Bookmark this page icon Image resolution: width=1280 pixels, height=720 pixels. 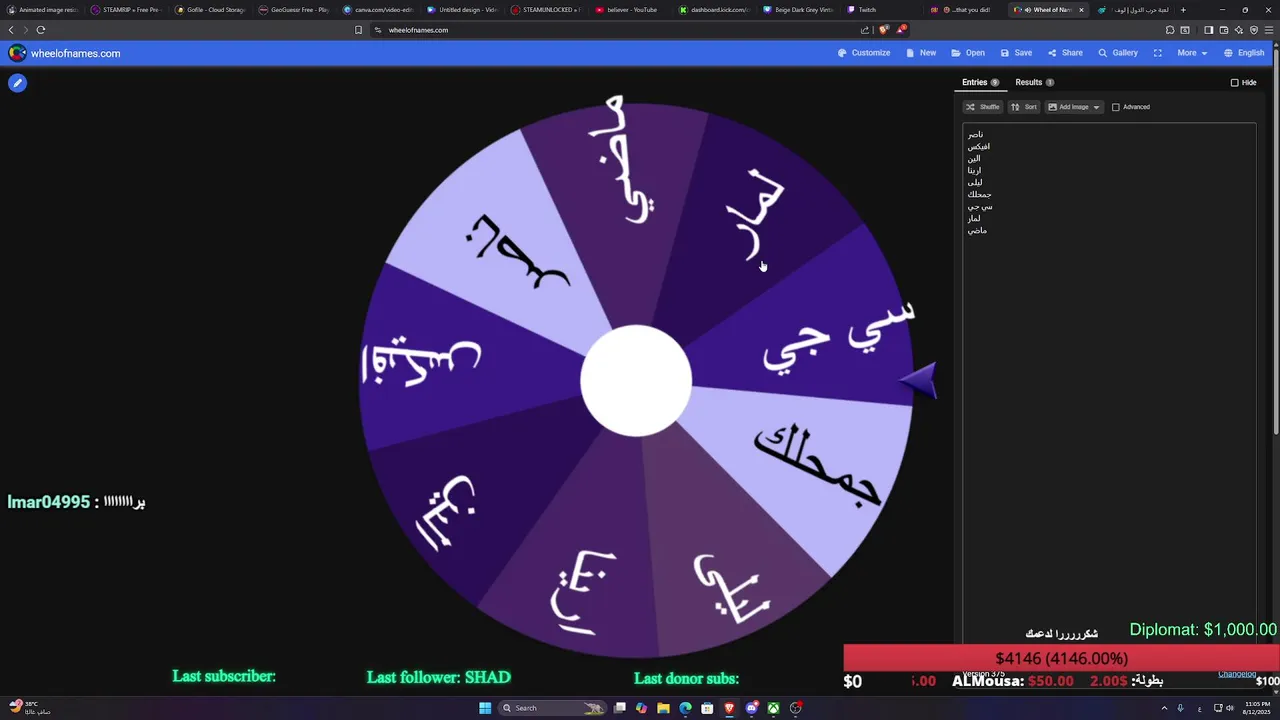[358, 30]
